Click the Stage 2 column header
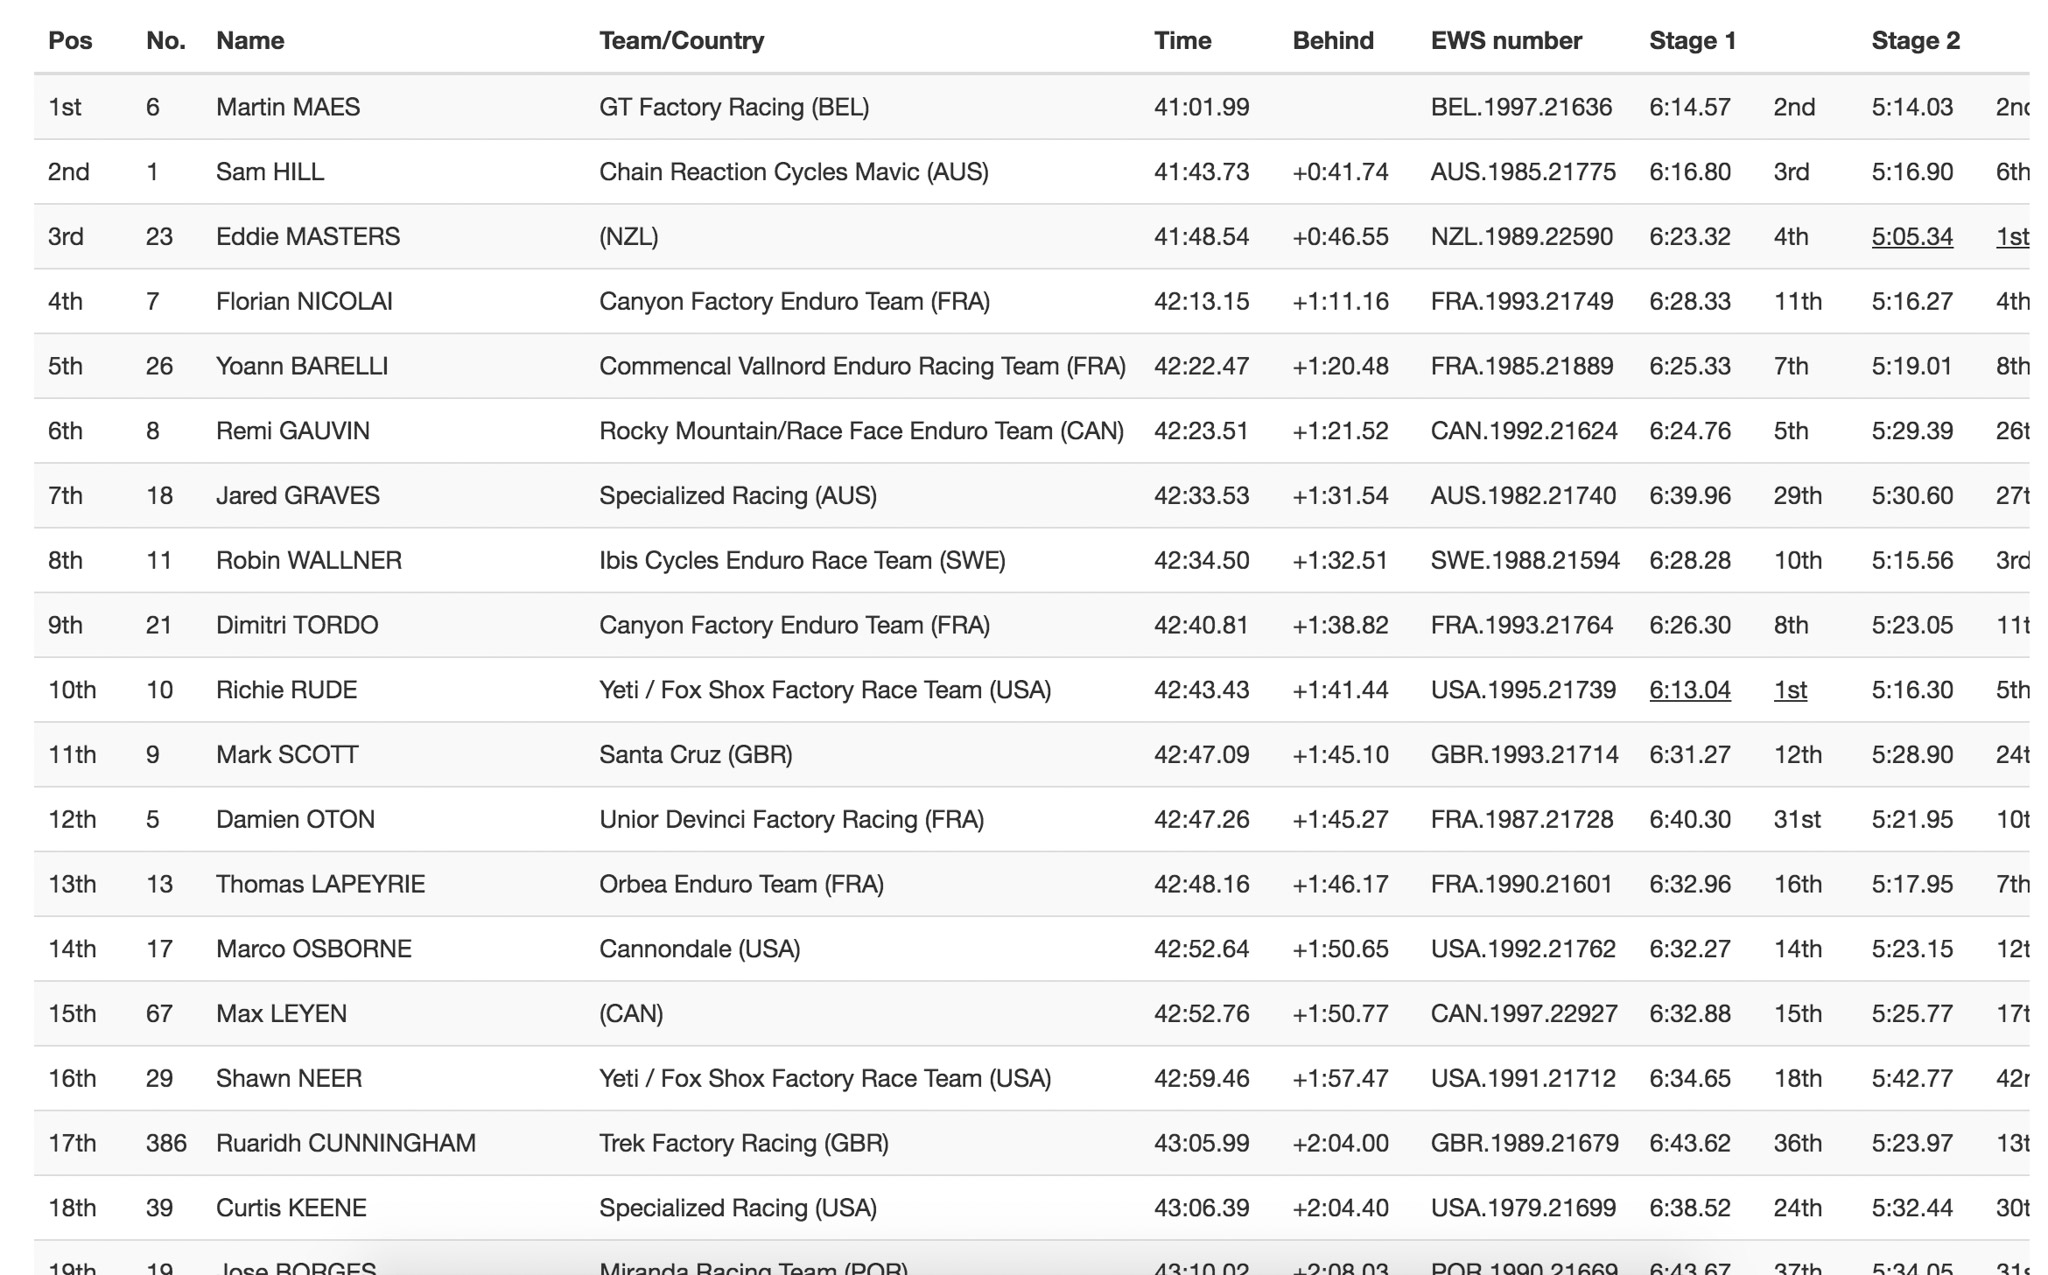Image resolution: width=2048 pixels, height=1275 pixels. tap(1915, 41)
